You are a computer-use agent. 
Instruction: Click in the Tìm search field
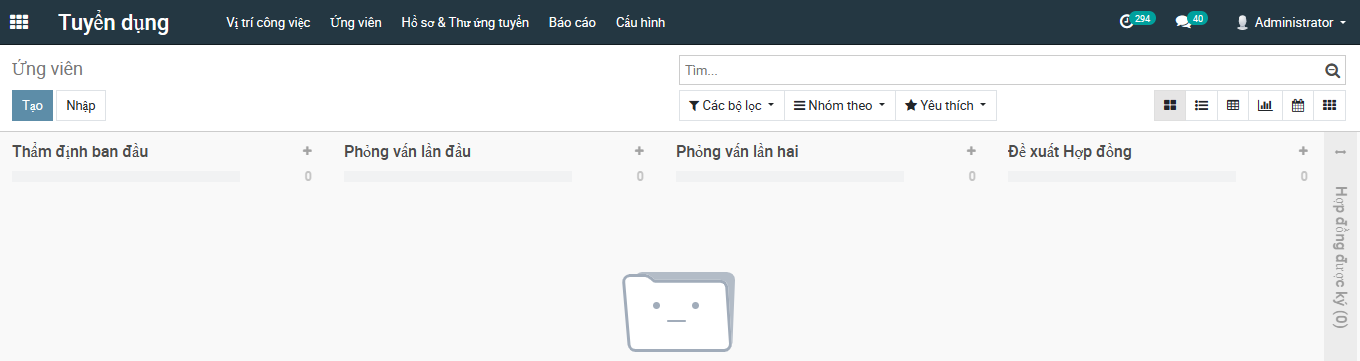[x=1000, y=71]
